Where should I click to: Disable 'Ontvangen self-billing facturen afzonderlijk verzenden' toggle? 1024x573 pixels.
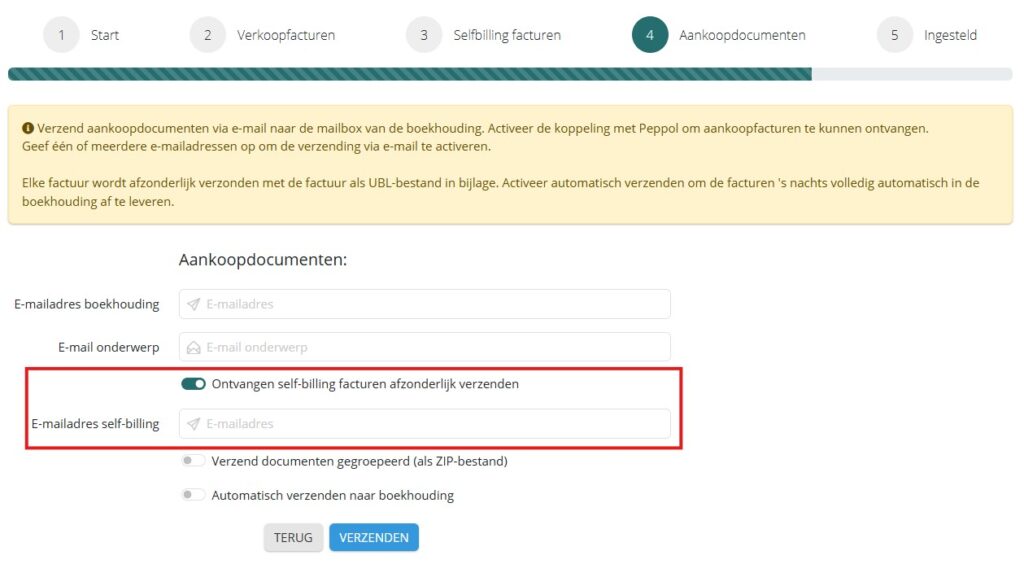193,384
